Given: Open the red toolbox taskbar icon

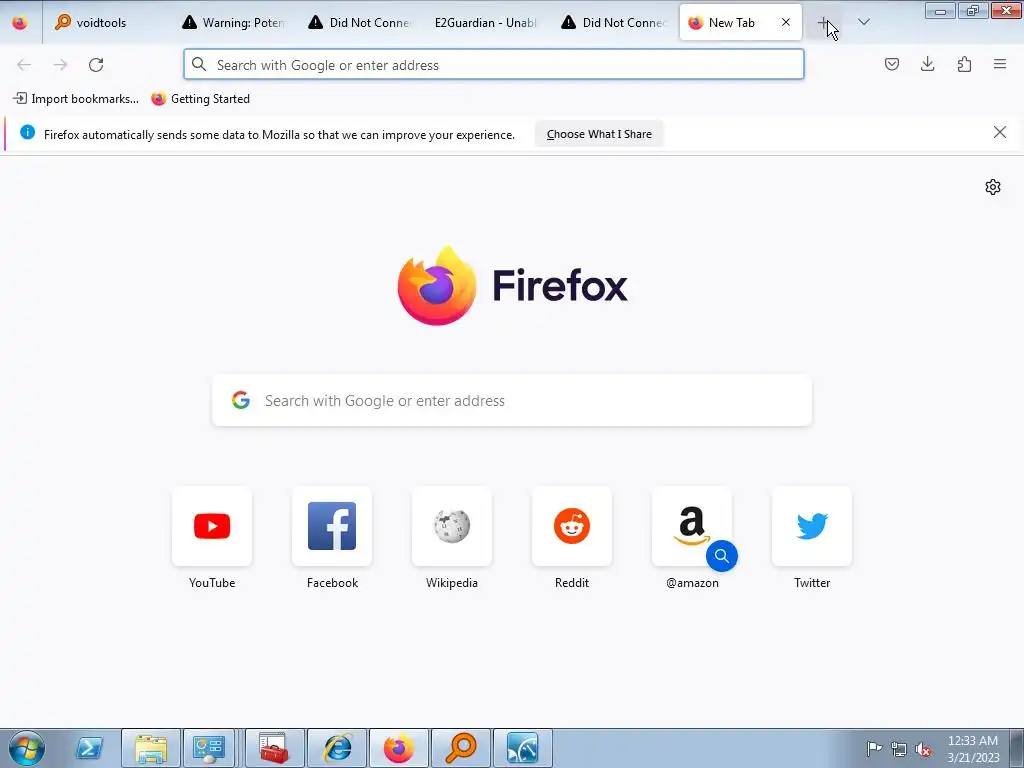Looking at the screenshot, I should point(274,748).
